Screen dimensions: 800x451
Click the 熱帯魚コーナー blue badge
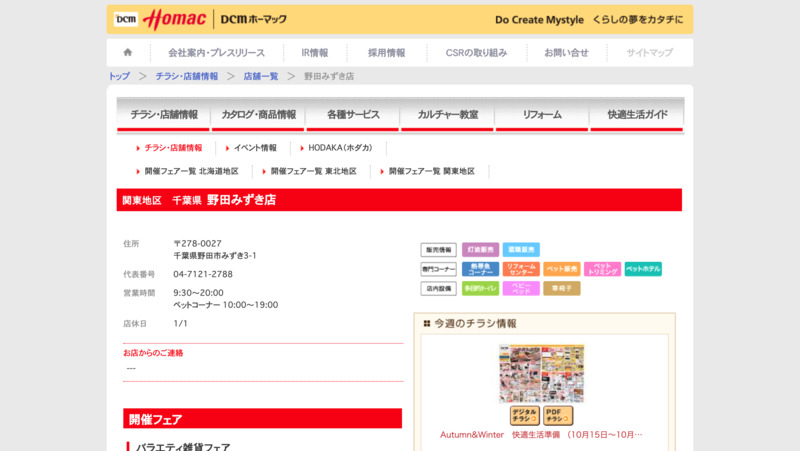coord(480,269)
